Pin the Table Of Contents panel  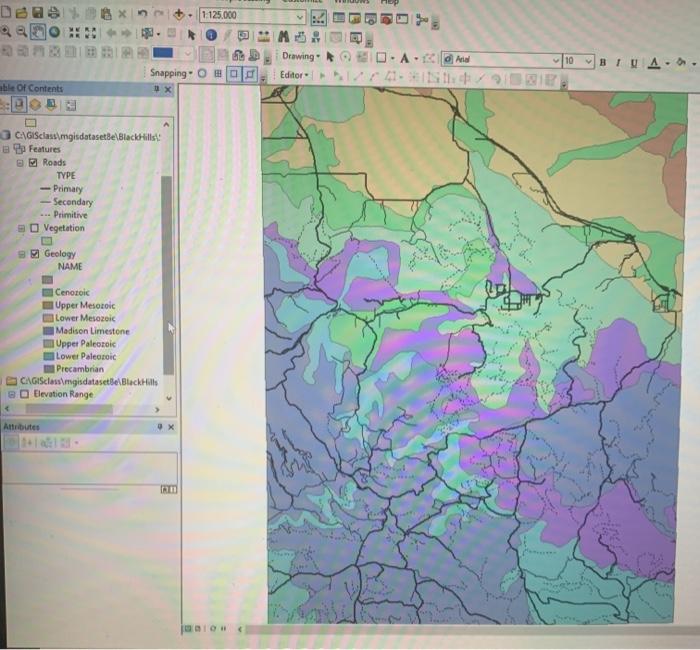[156, 89]
